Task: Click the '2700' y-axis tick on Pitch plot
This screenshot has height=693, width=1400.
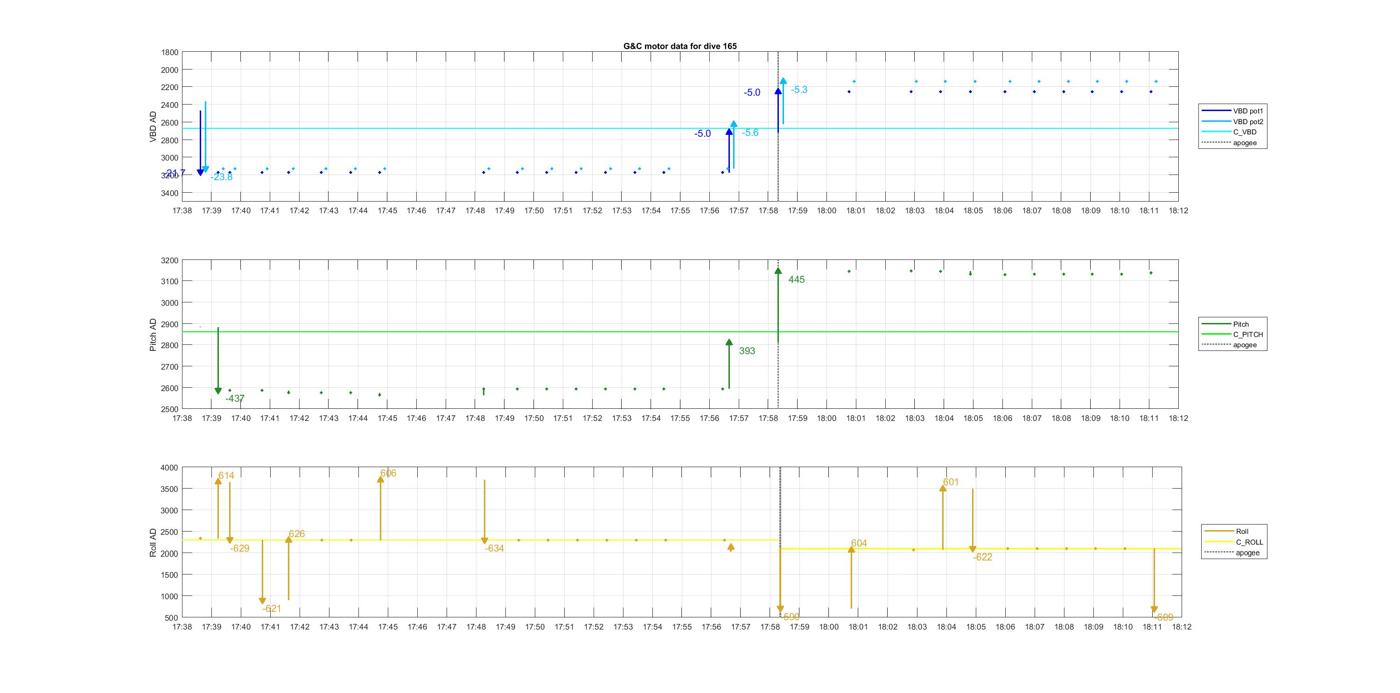Action: pos(169,367)
